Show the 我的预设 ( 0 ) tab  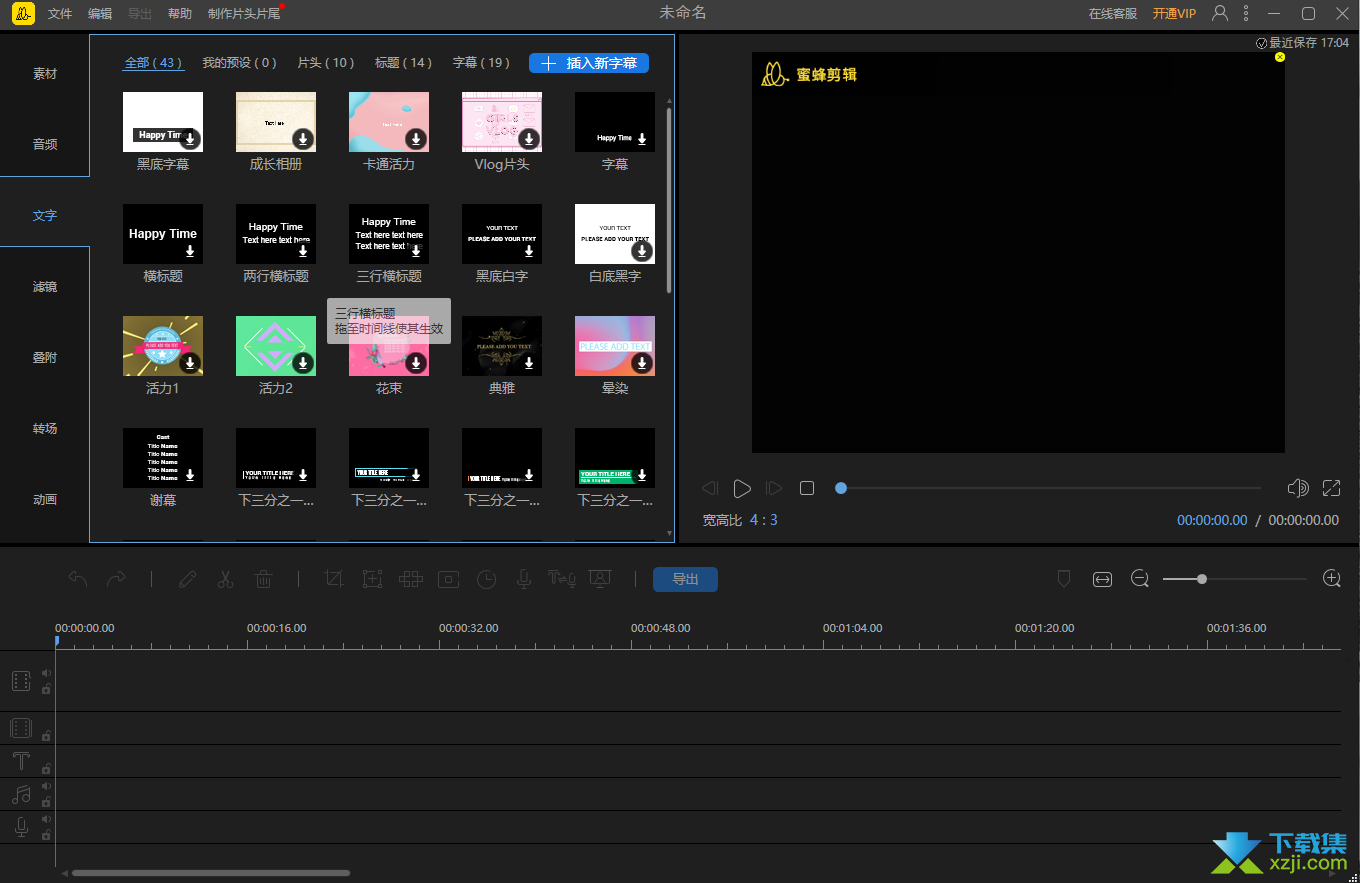[239, 62]
